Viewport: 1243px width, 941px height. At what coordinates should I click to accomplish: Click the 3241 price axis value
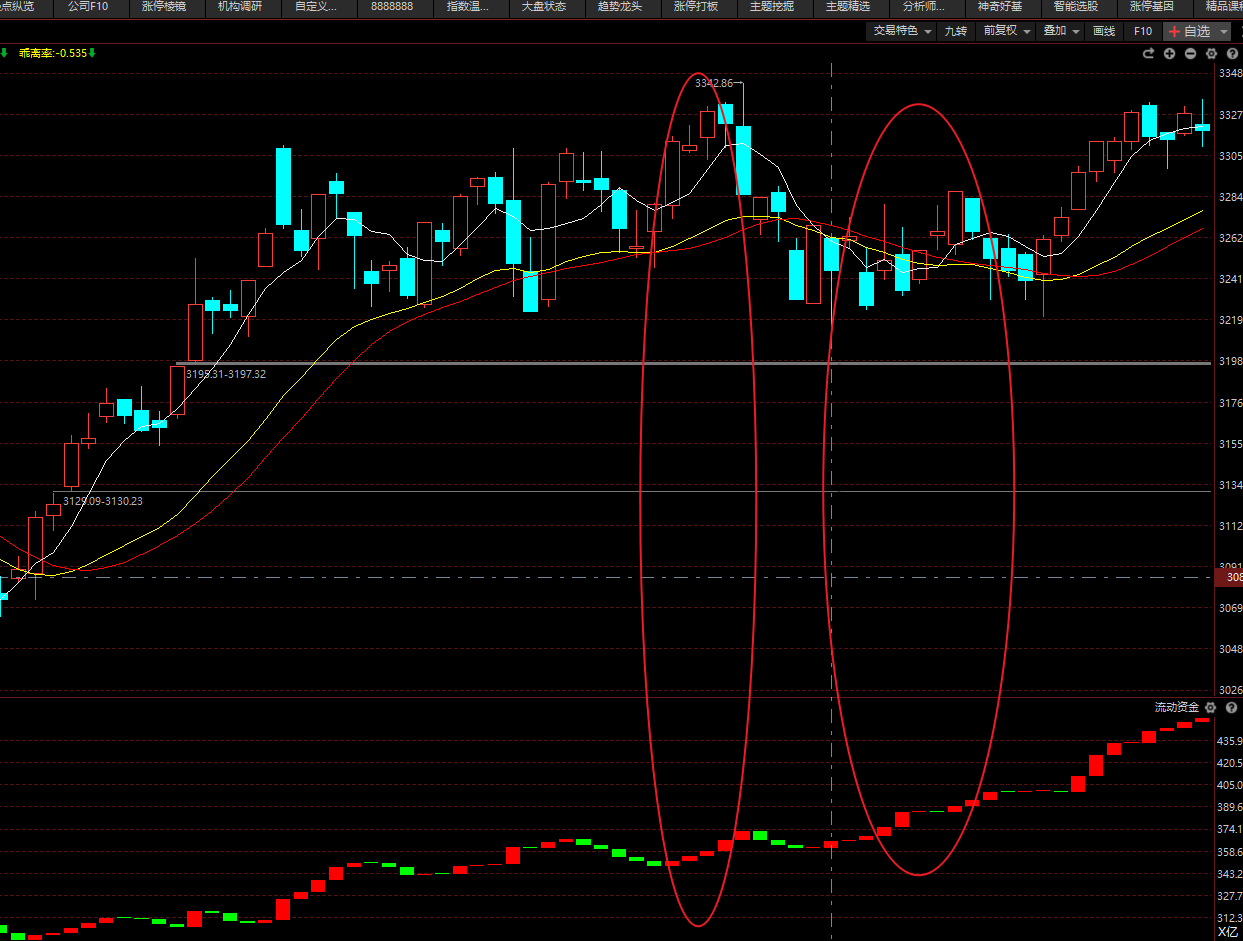pos(1230,279)
